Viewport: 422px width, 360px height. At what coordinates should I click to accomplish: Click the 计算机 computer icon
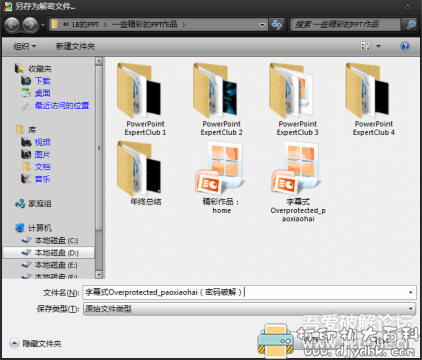click(x=20, y=228)
